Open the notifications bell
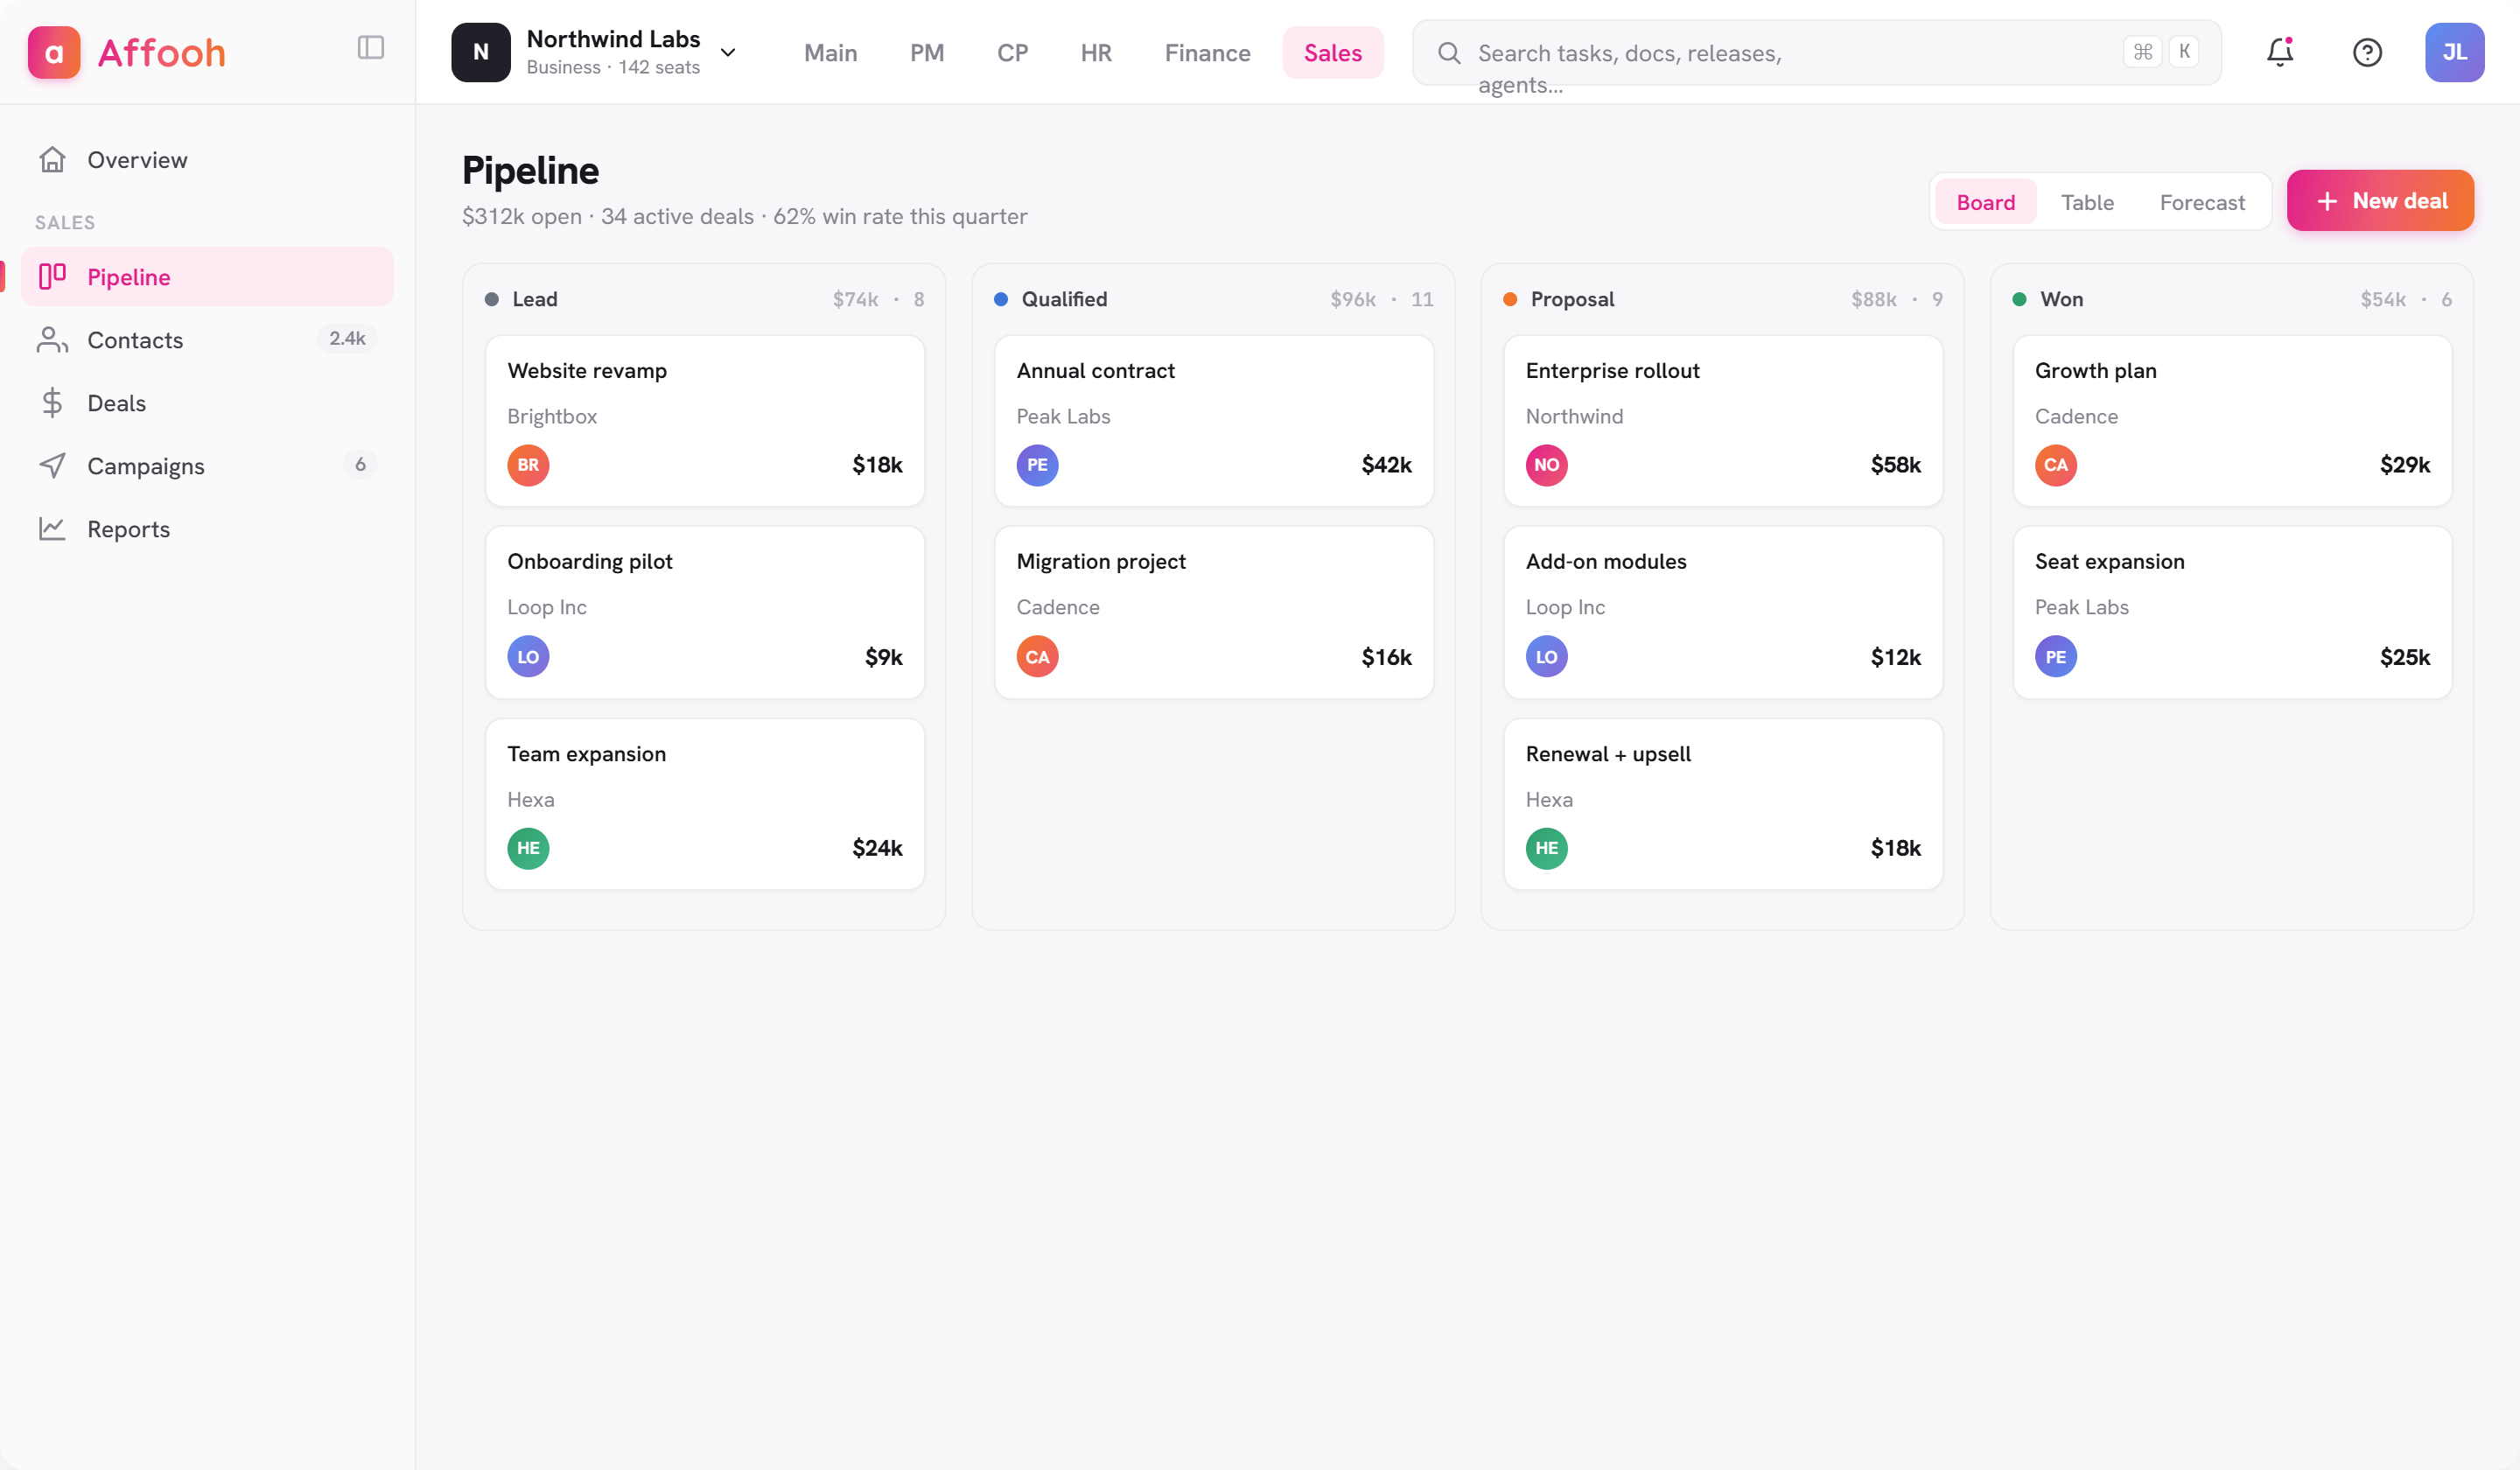Viewport: 2520px width, 1470px height. [x=2279, y=52]
